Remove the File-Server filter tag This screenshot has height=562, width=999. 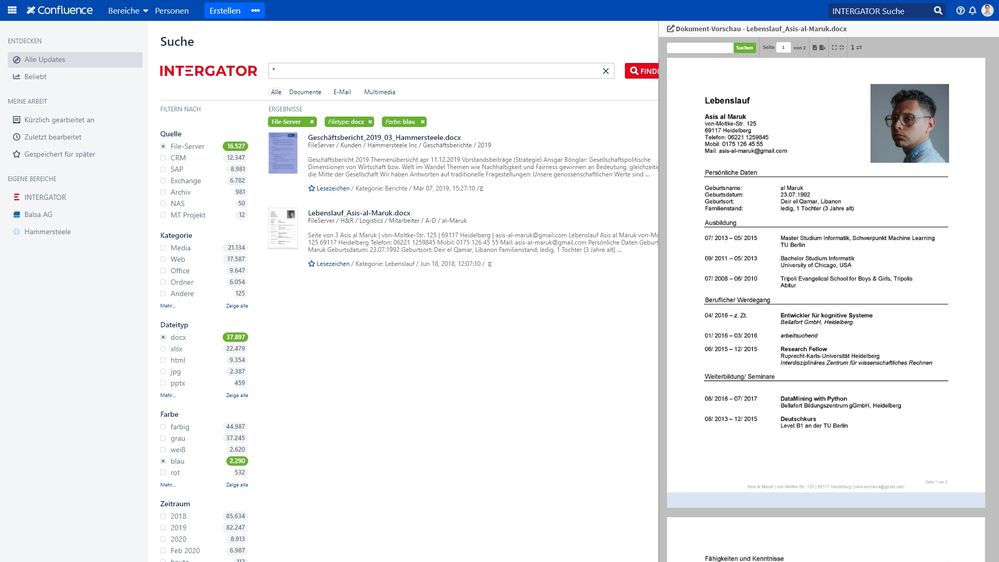tap(312, 122)
